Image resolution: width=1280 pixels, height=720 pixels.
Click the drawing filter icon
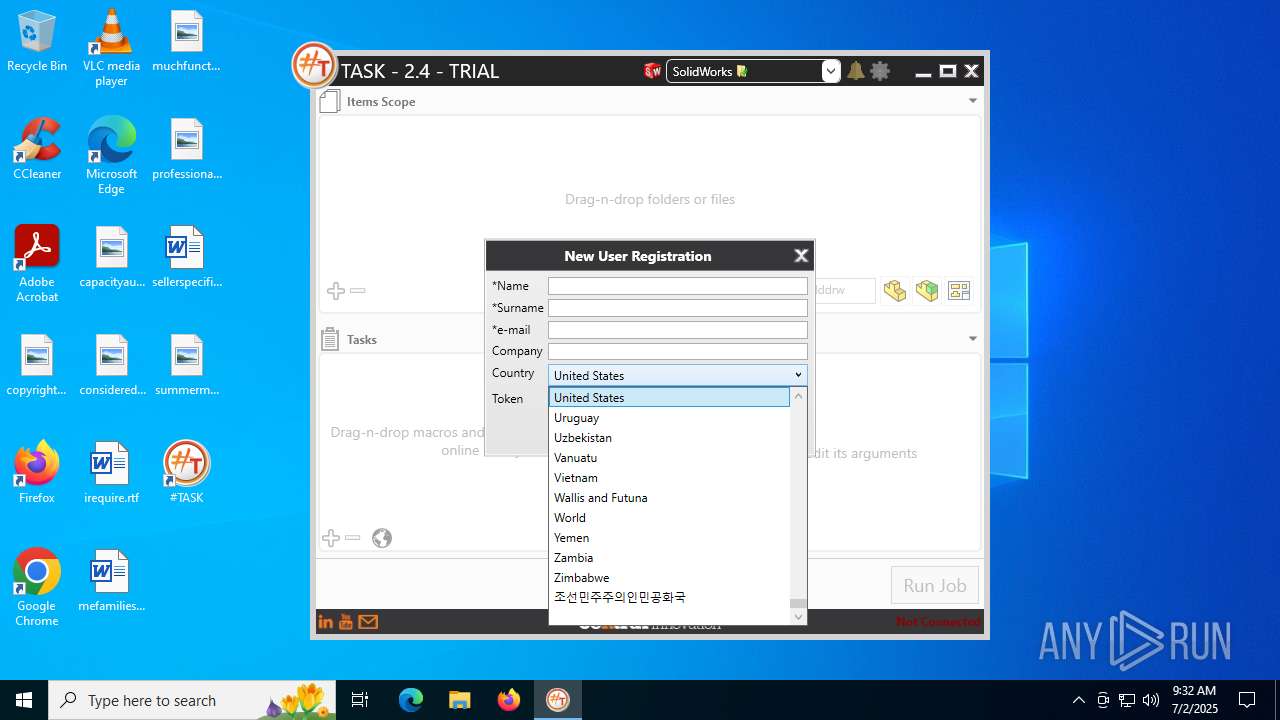tap(959, 291)
